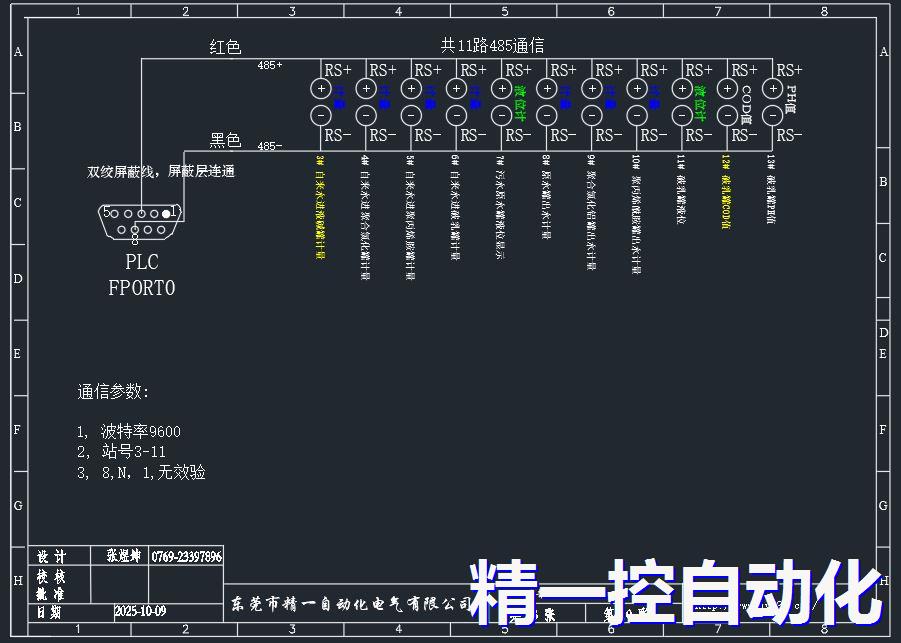This screenshot has height=643, width=901.
Task: Click the plus terminal of the 8# 泵水罐液位显示
Action: (x=547, y=88)
